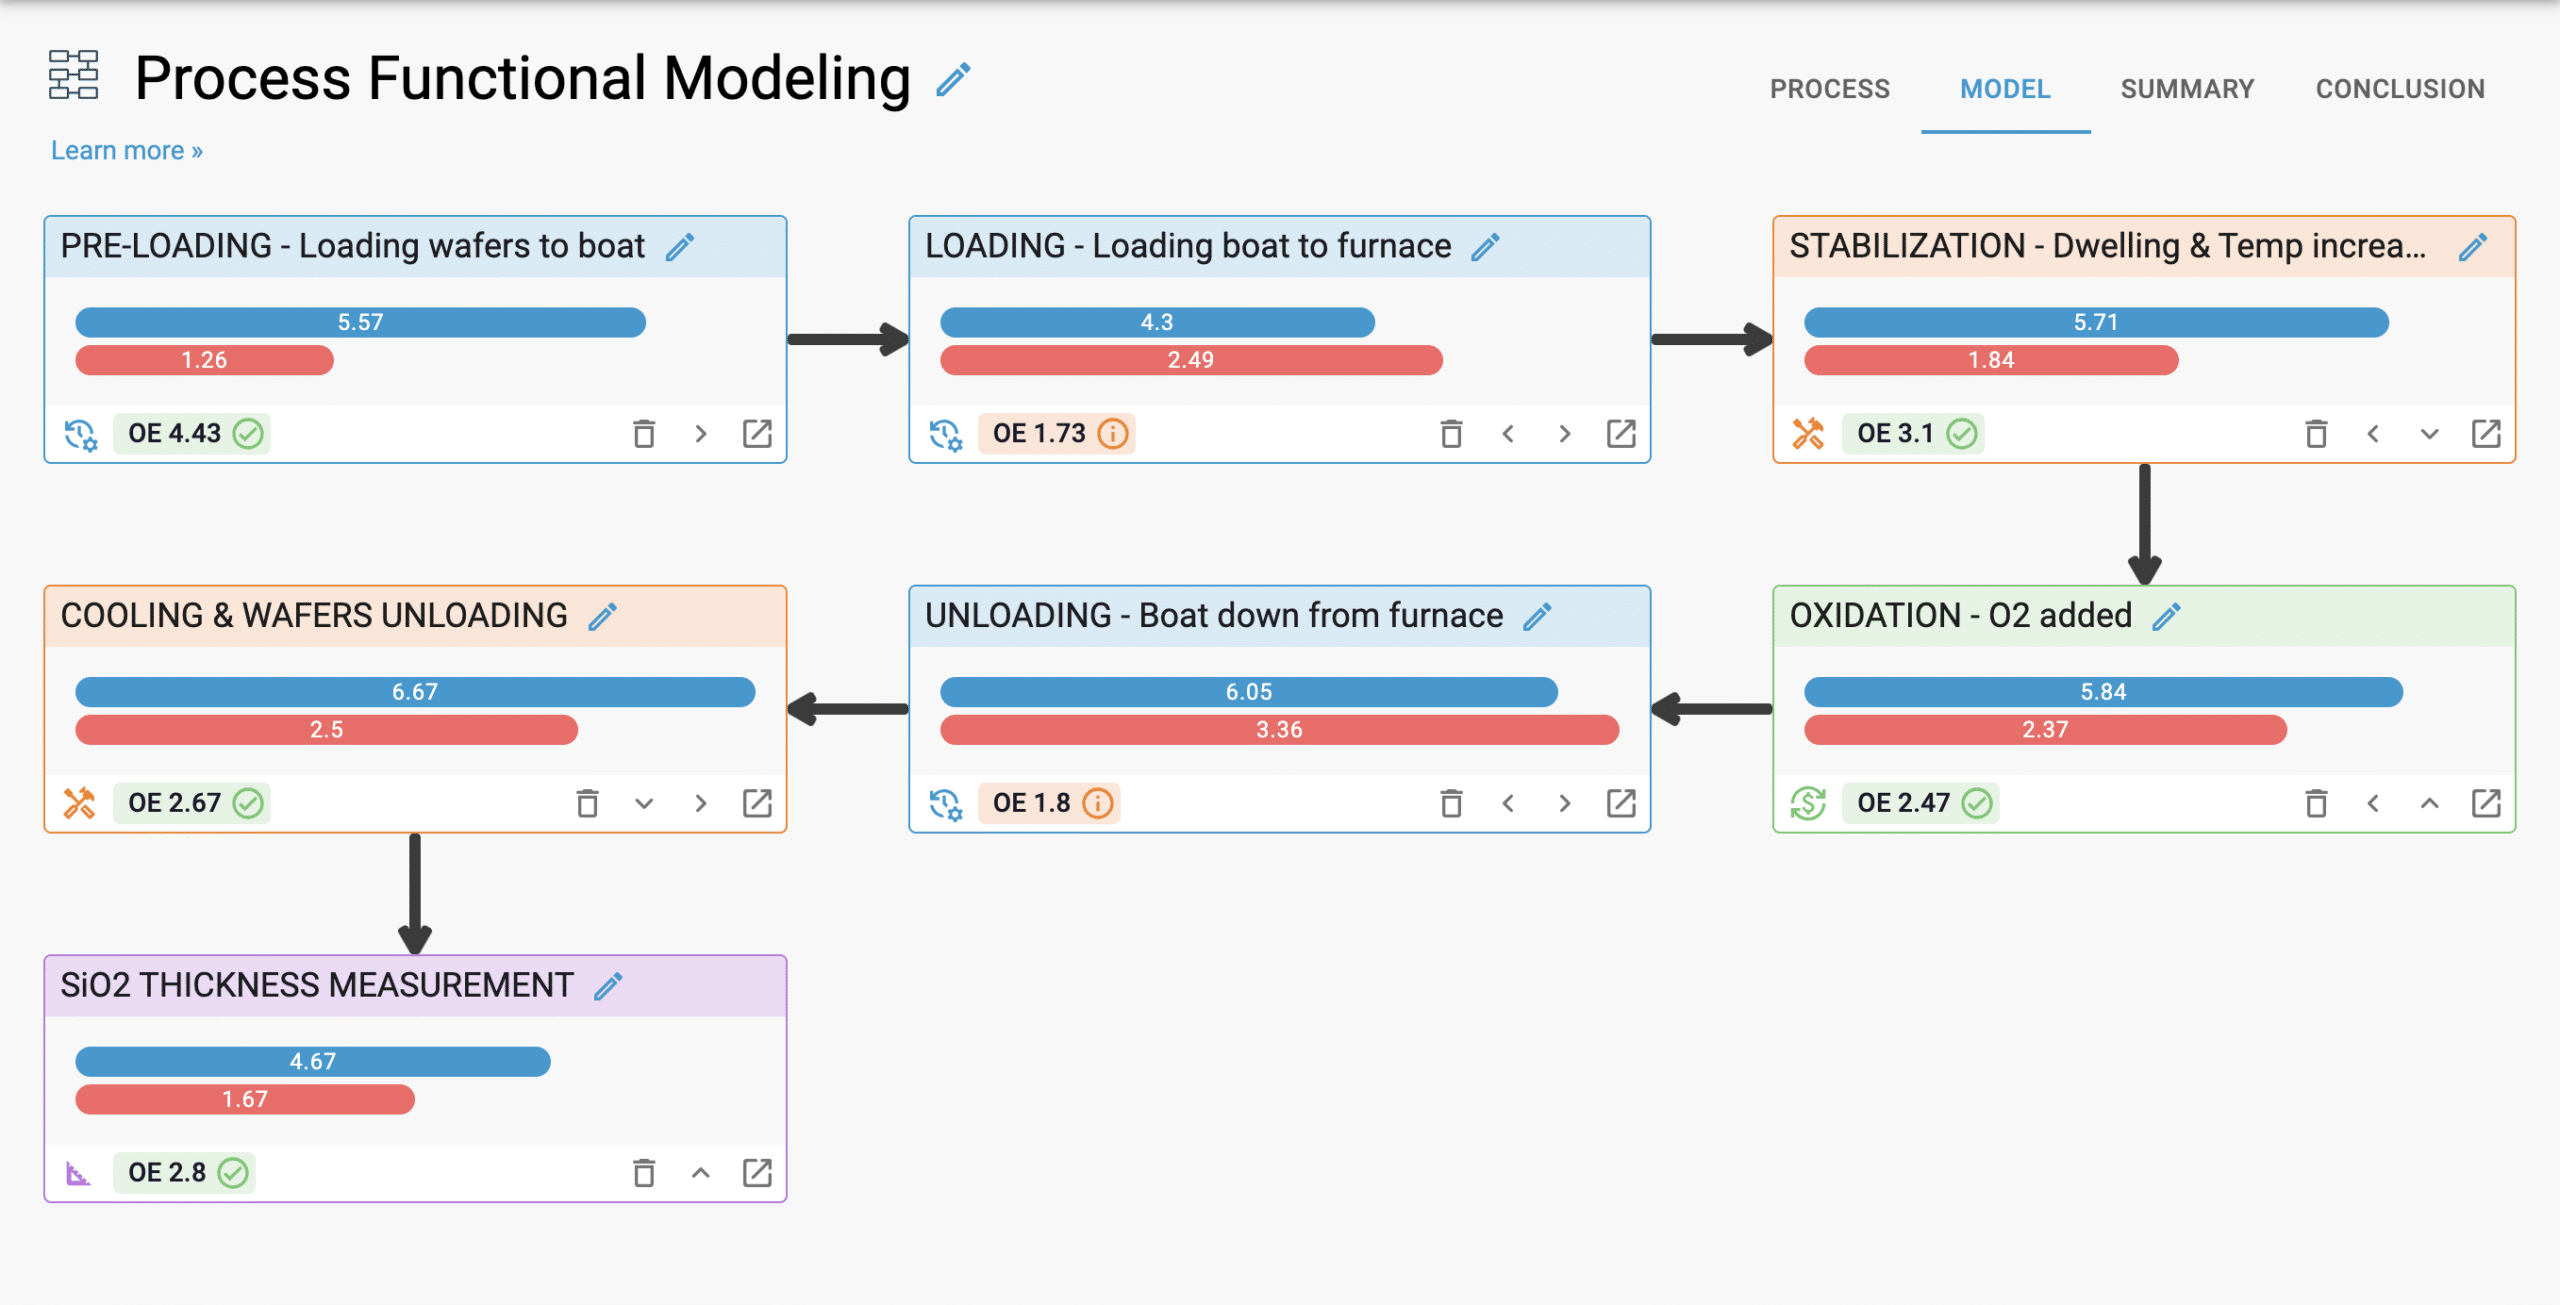The height and width of the screenshot is (1305, 2560).
Task: Delete the COOLING & WAFERS UNLOADING step
Action: click(588, 803)
